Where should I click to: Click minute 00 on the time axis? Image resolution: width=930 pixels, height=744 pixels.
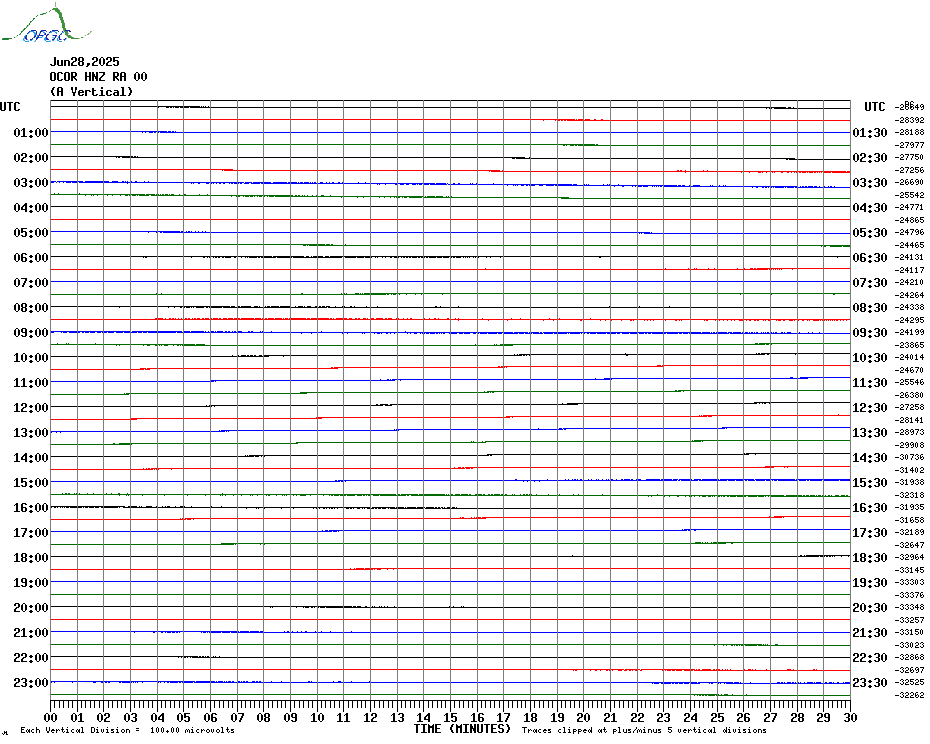pos(51,717)
